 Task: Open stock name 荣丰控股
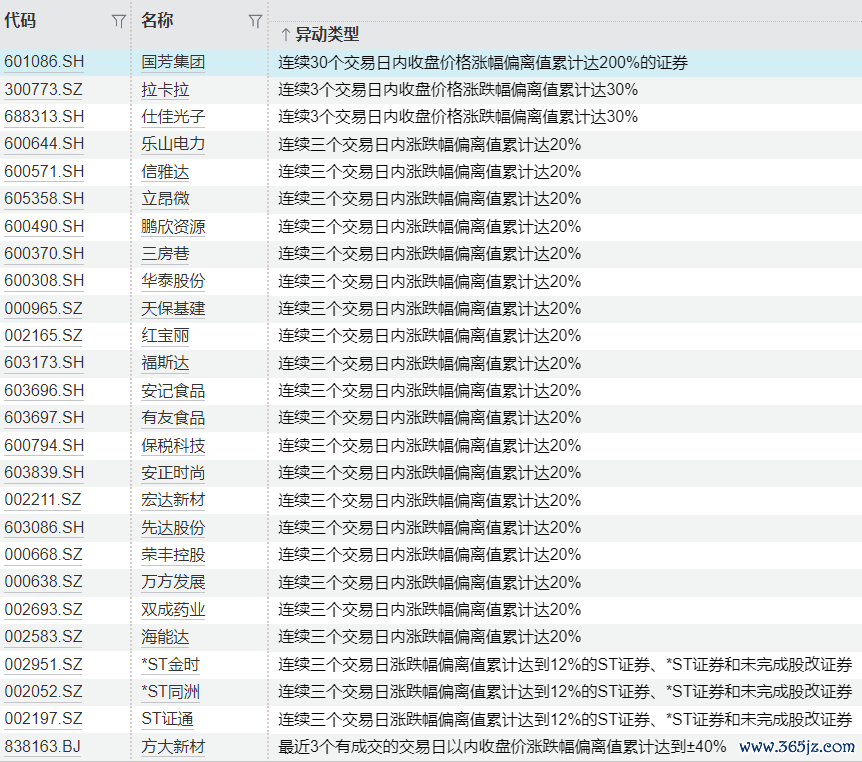173,554
